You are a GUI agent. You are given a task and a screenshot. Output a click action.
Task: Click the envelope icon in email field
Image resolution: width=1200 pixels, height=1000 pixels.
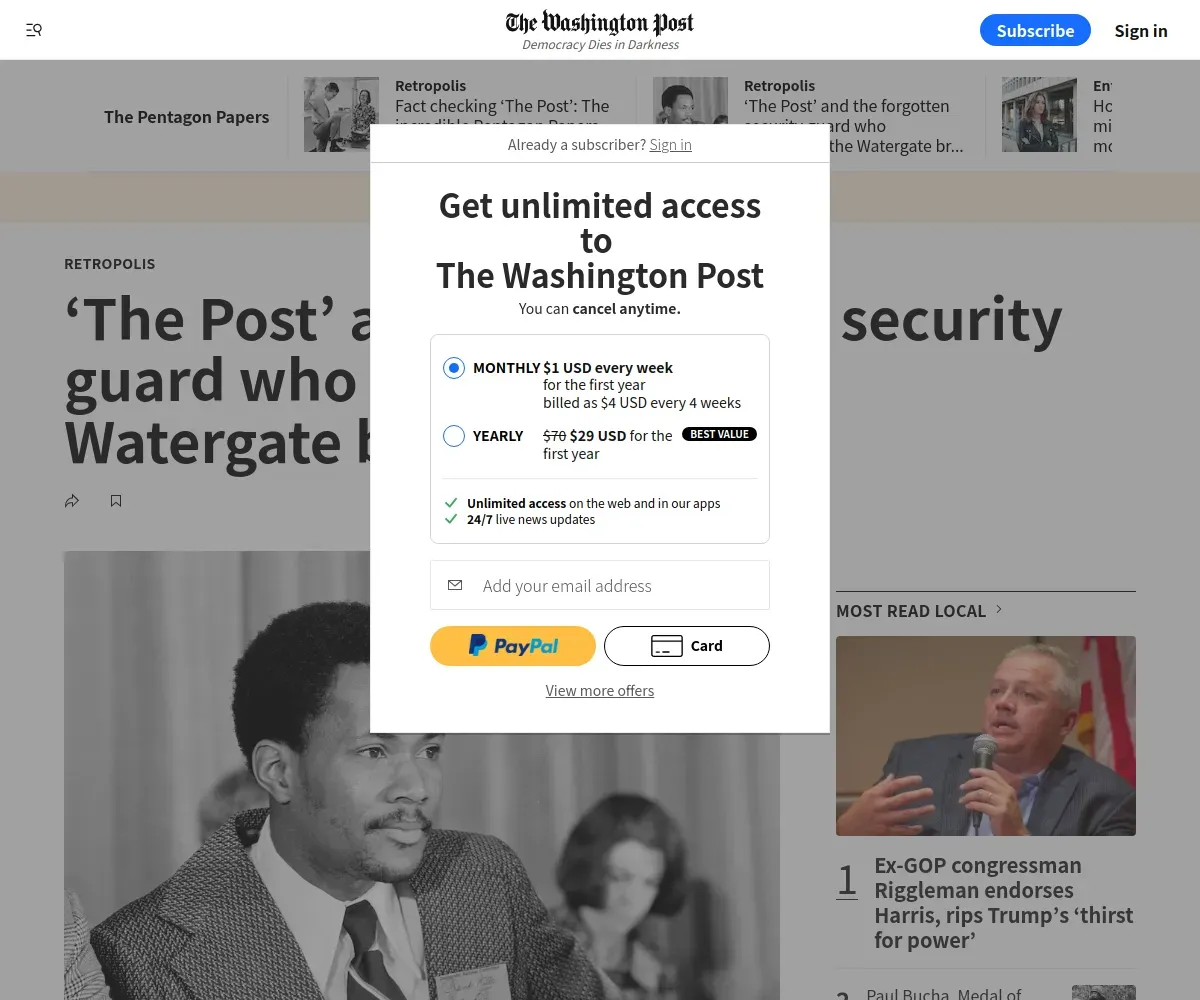click(455, 585)
